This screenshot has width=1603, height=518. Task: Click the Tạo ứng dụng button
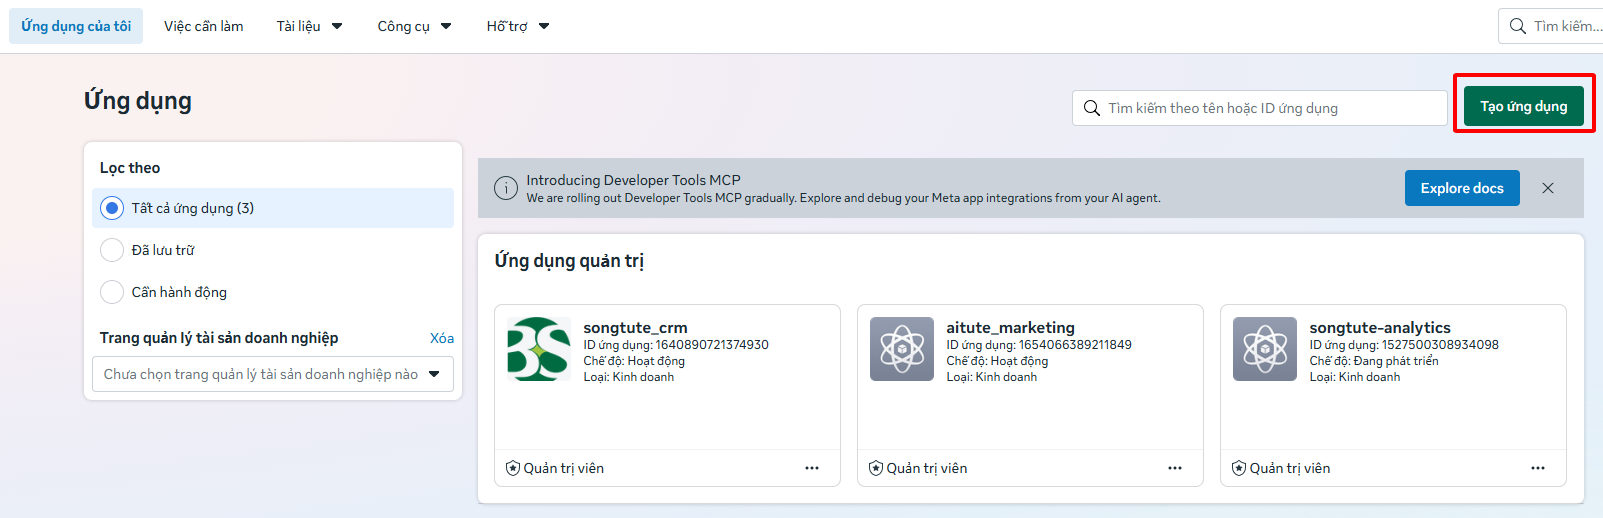(x=1524, y=106)
